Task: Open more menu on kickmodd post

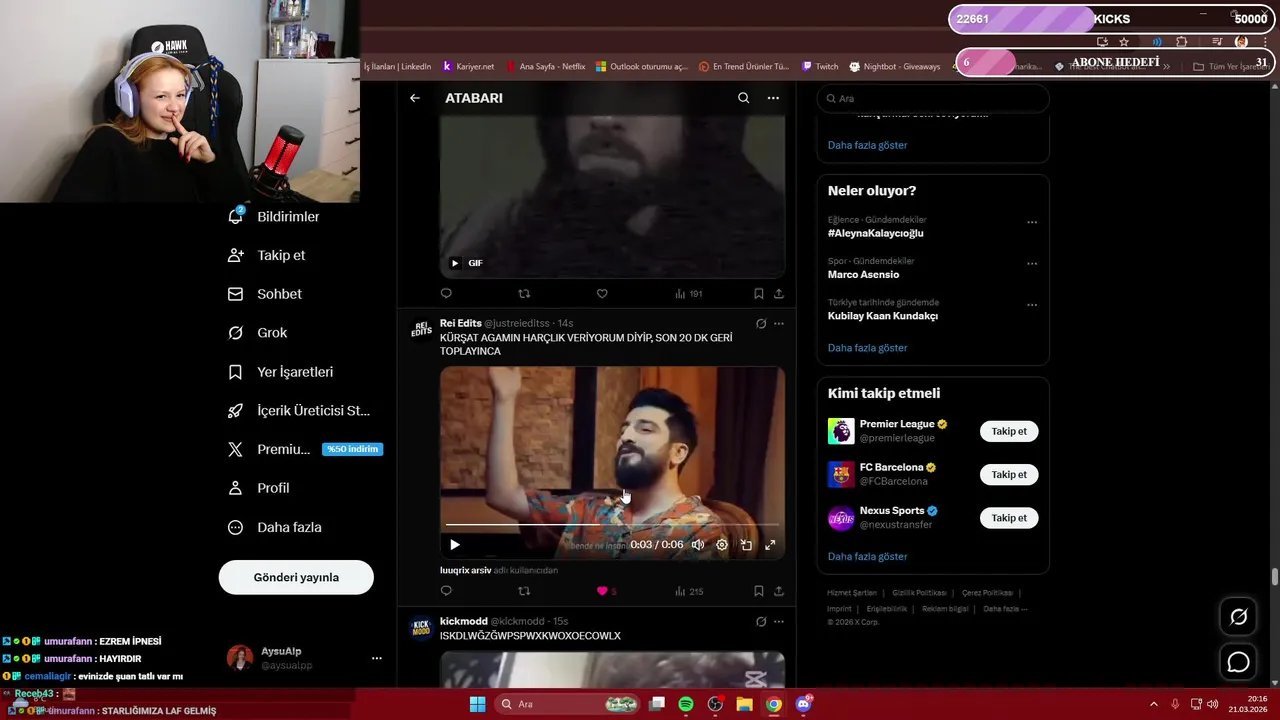Action: (779, 621)
